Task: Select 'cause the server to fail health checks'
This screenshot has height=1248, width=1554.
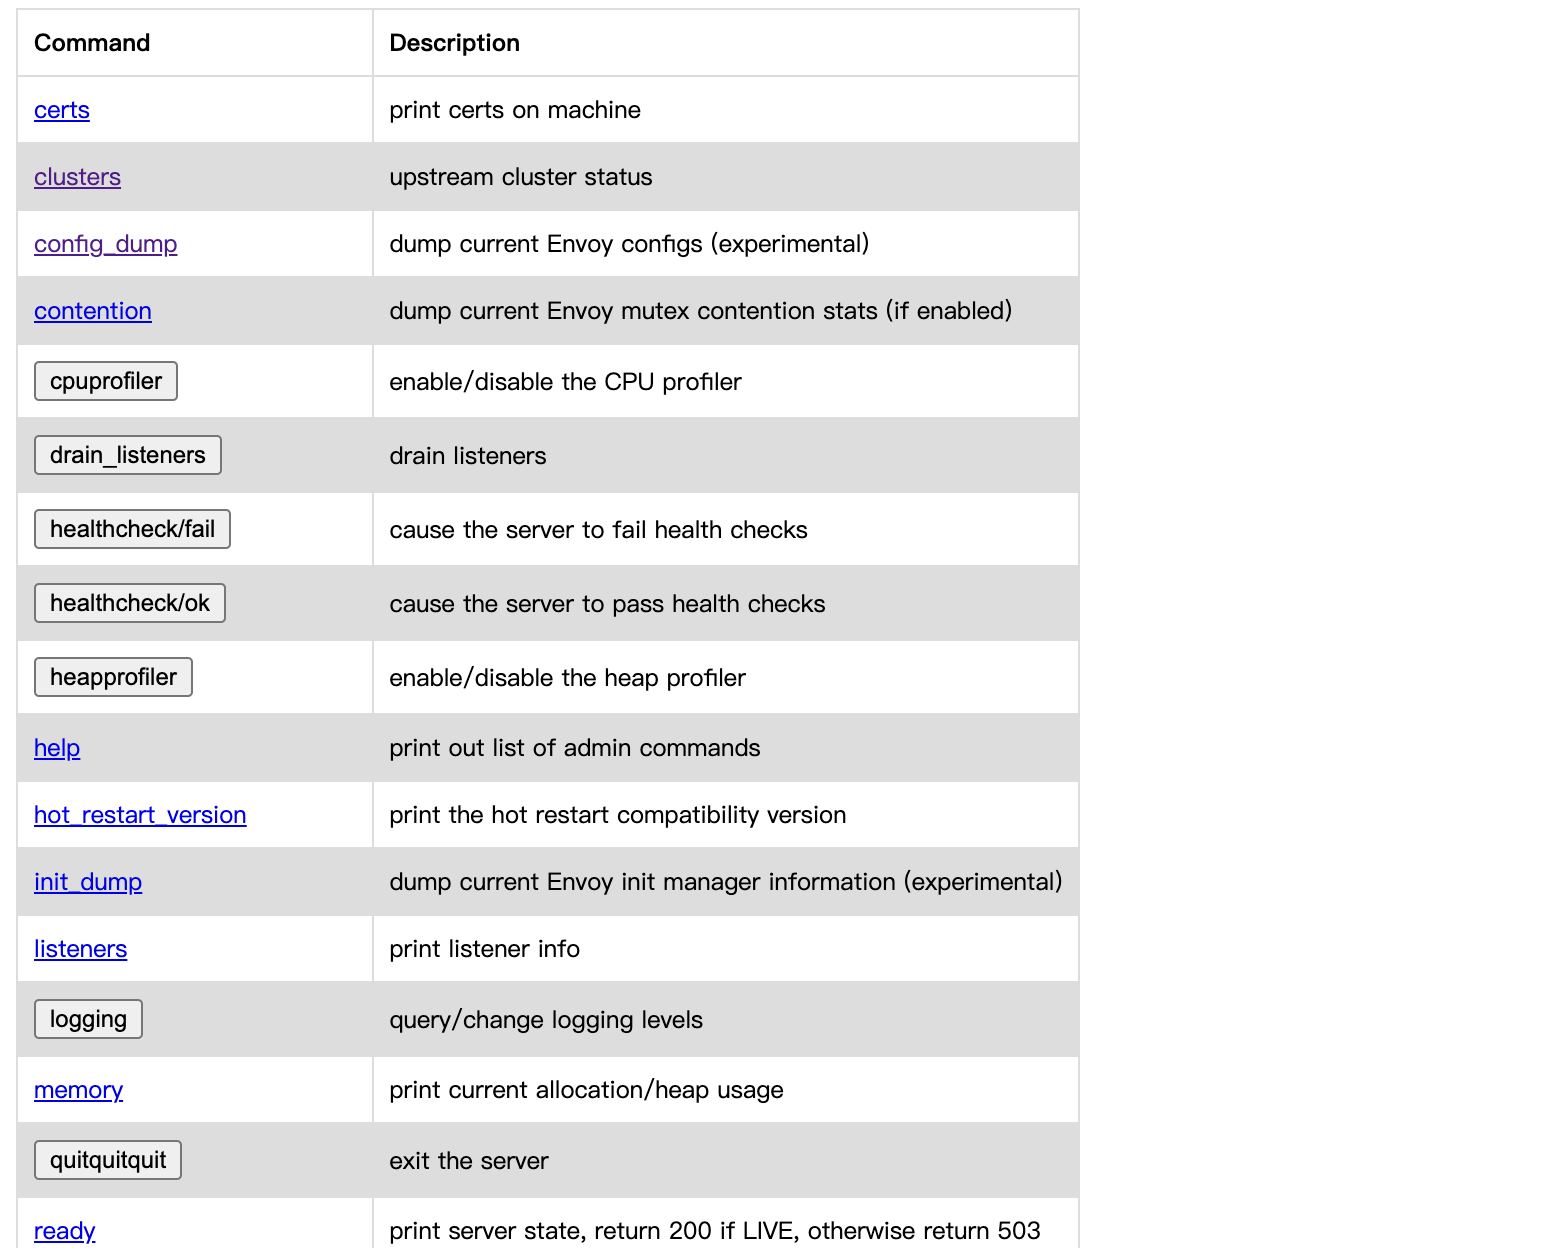Action: pyautogui.click(x=598, y=530)
